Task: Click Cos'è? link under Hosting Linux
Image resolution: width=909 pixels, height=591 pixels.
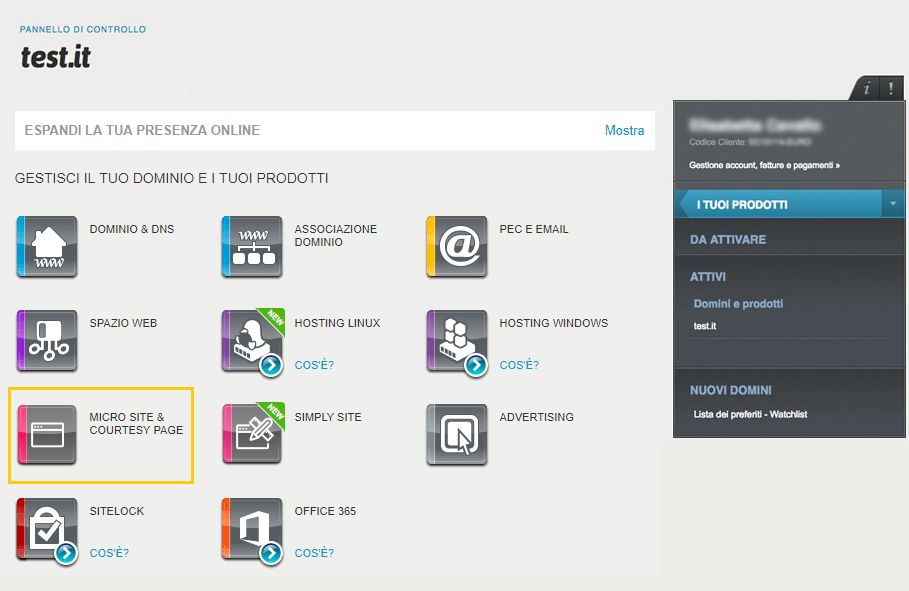Action: 314,365
